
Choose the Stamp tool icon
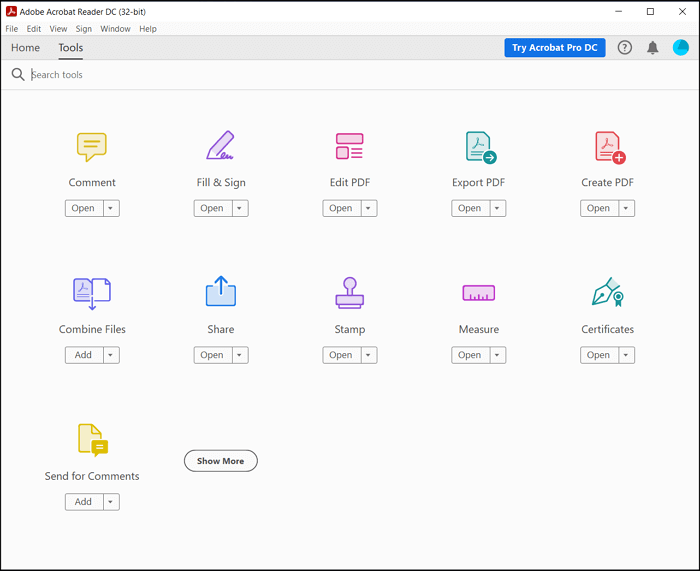pyautogui.click(x=349, y=293)
